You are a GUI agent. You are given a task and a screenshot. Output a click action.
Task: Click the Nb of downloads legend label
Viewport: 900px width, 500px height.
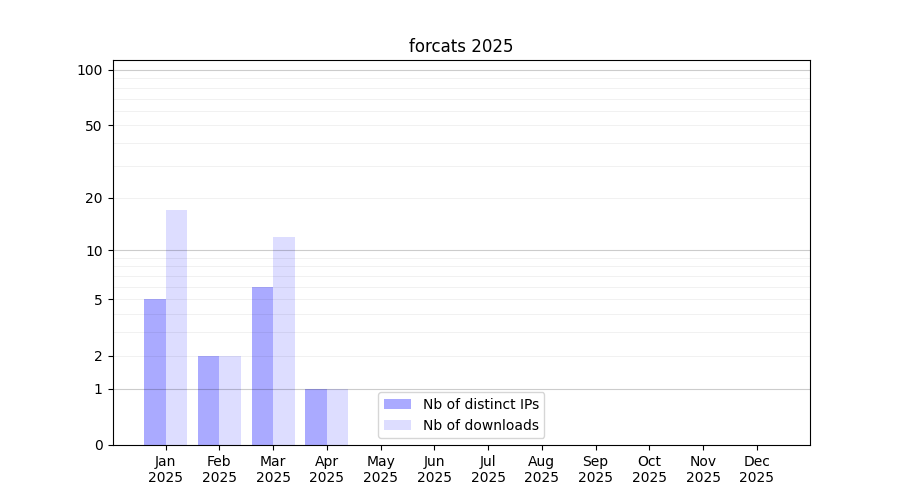click(x=480, y=425)
